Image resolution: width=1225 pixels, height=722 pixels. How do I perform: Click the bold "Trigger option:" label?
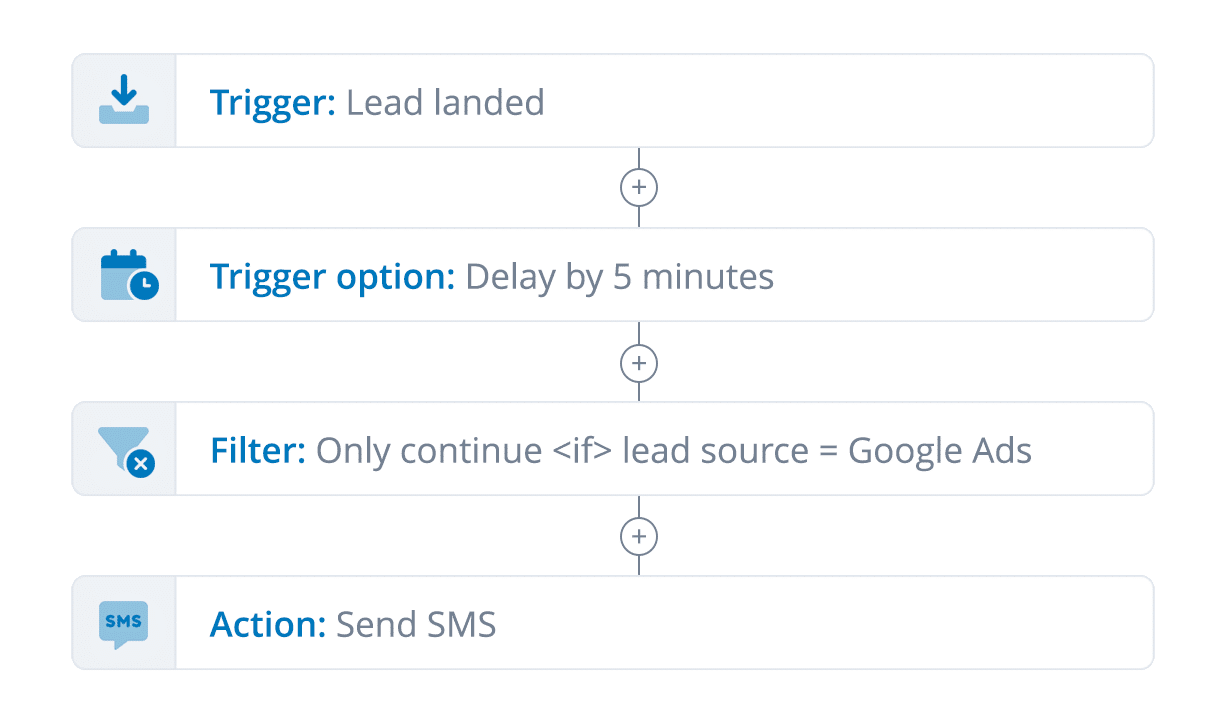click(333, 276)
